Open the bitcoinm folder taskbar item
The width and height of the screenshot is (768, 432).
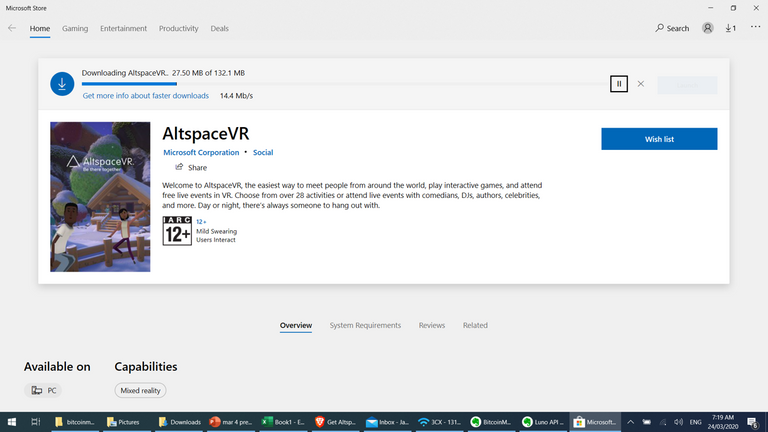[x=74, y=422]
